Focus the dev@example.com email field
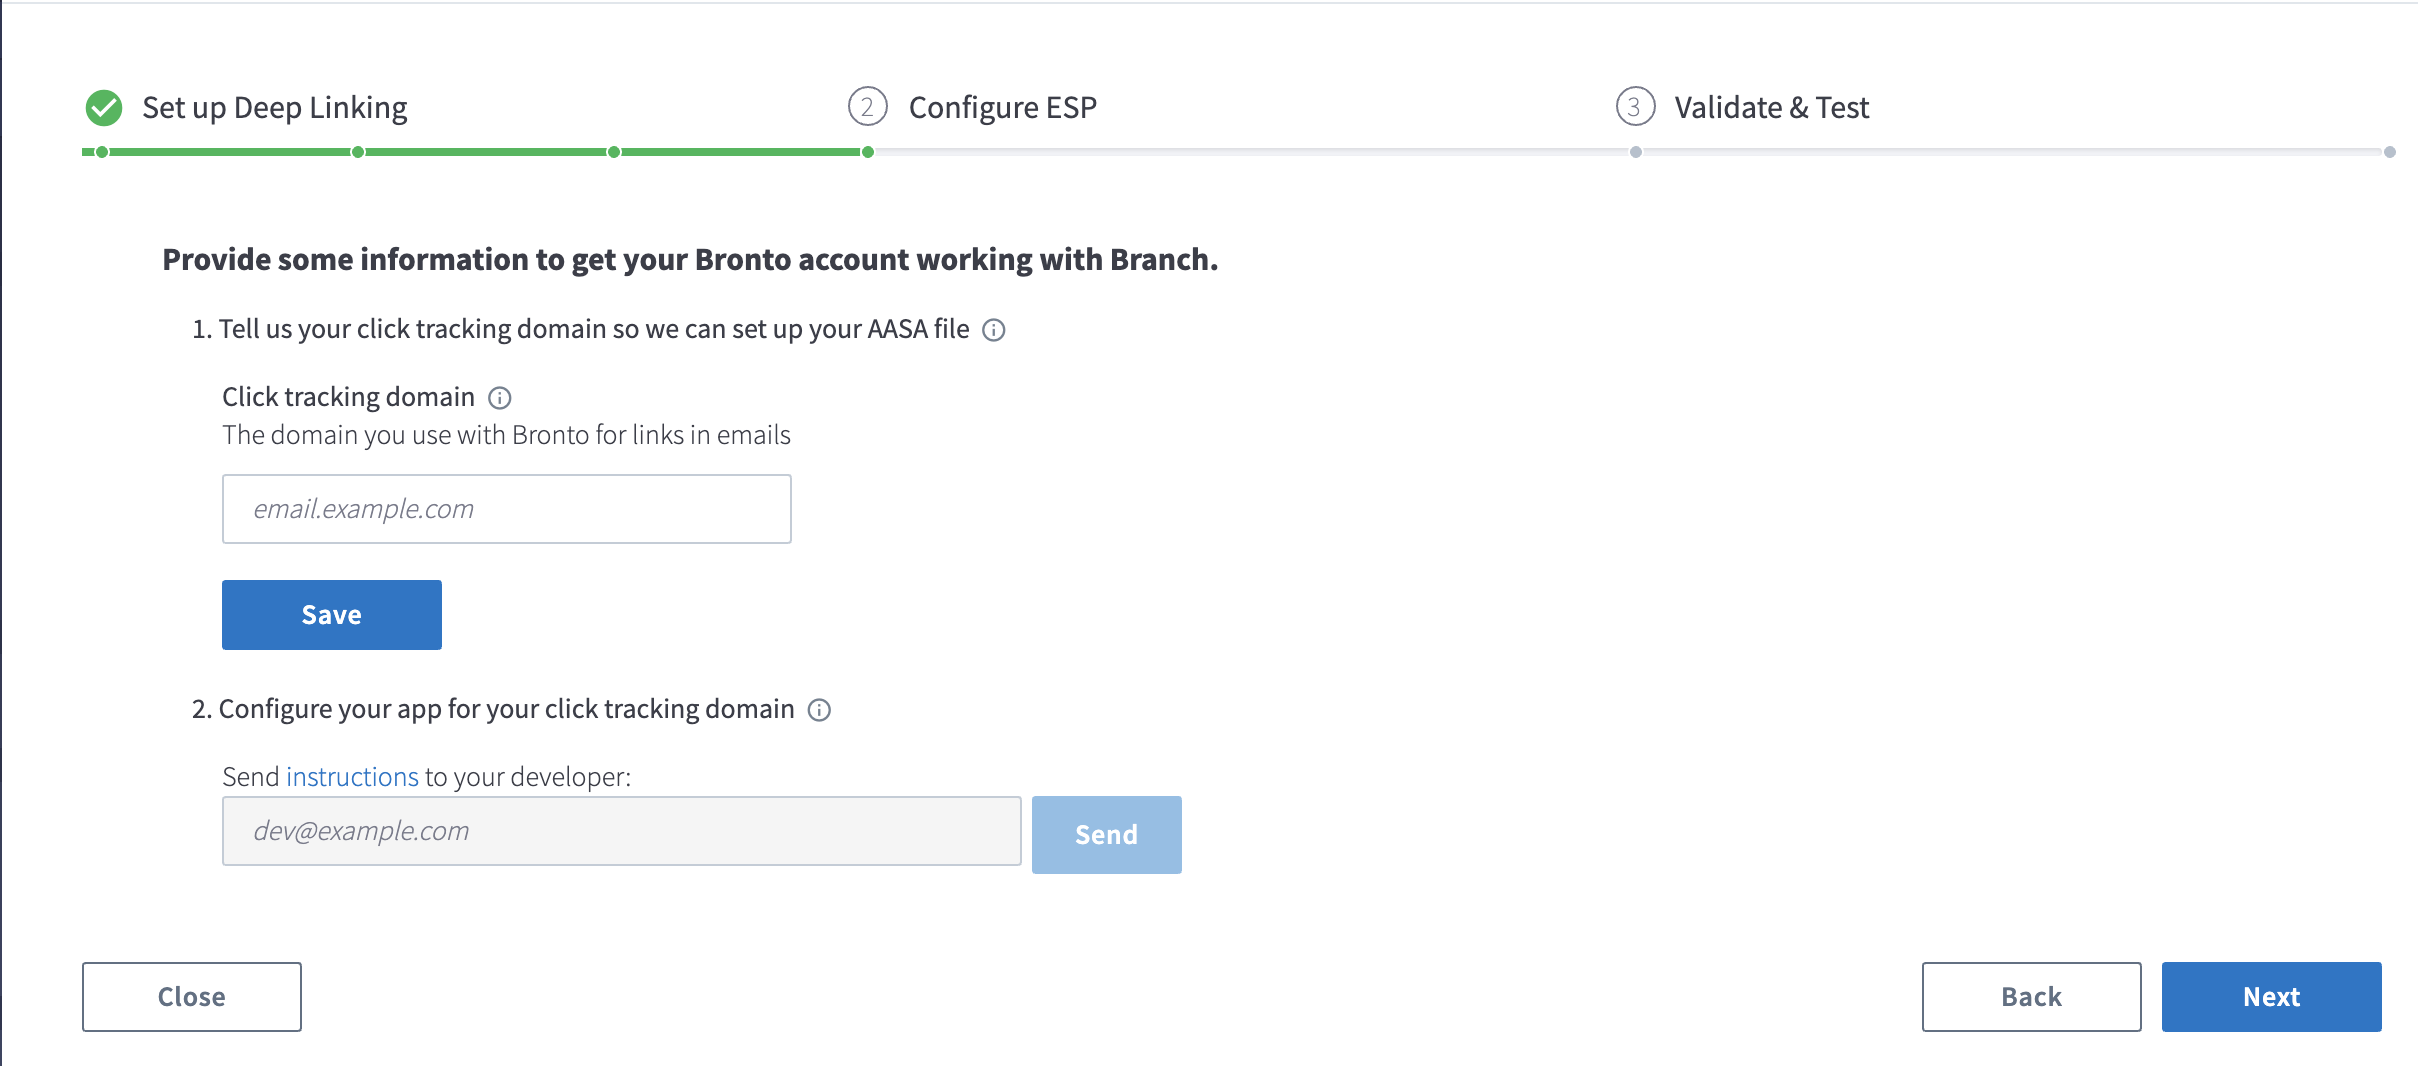Screen dimensions: 2418x1066 click(621, 831)
